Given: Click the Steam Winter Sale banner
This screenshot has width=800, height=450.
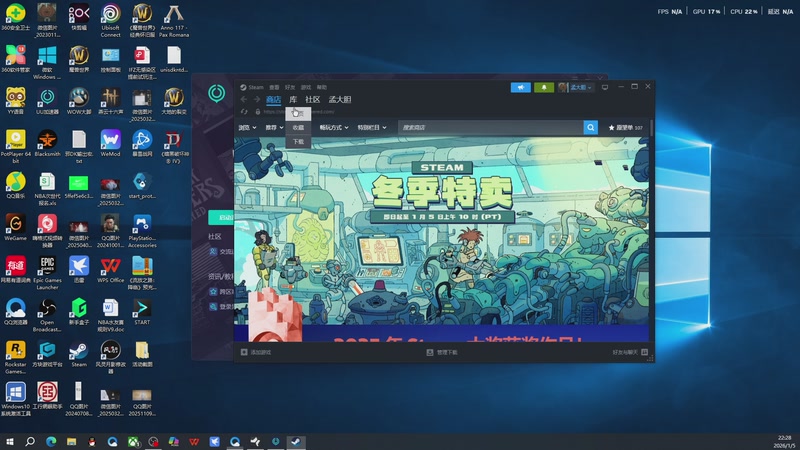Looking at the screenshot, I should point(441,231).
